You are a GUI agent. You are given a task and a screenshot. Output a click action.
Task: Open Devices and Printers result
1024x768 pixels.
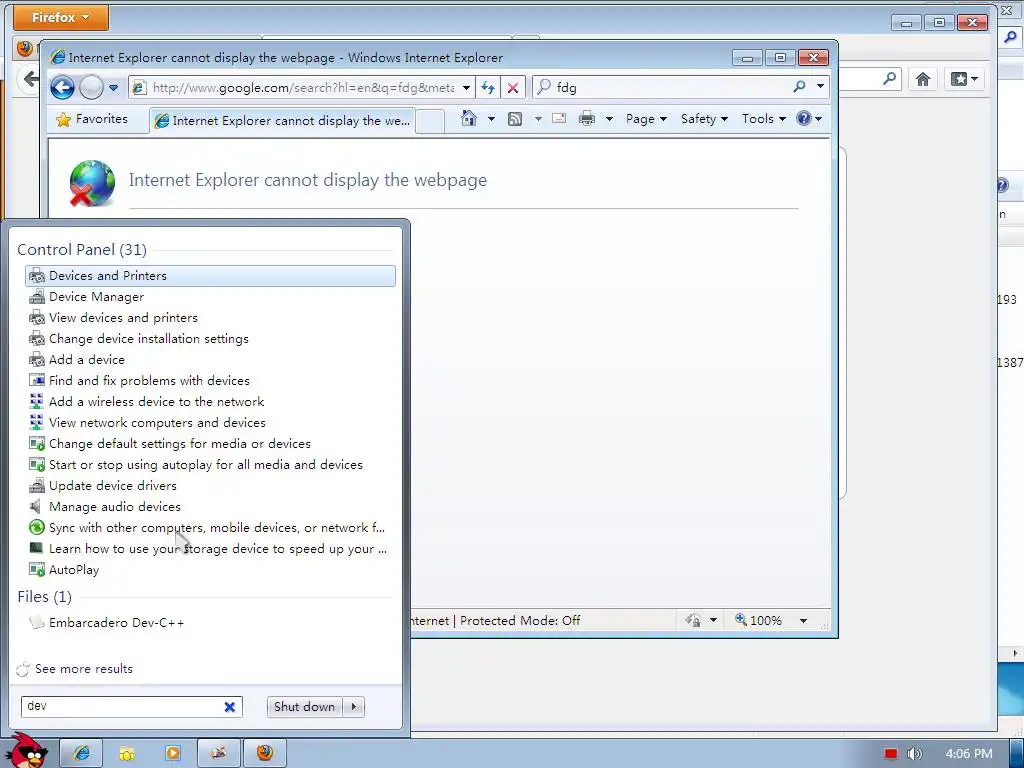point(210,276)
